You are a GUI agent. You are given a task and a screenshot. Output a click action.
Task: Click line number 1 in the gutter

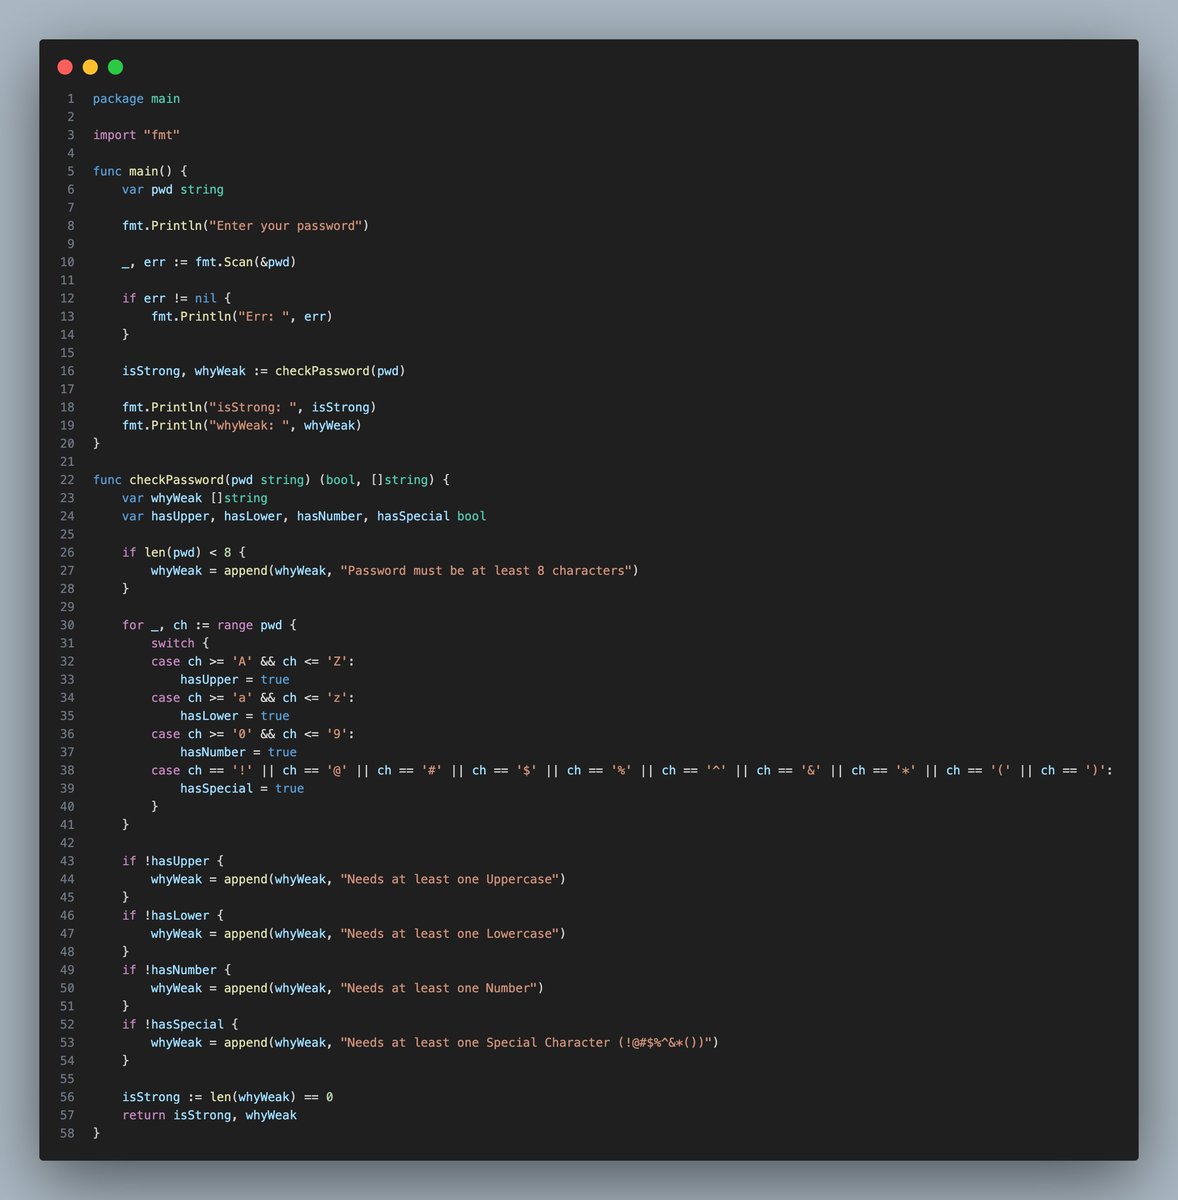(x=70, y=99)
